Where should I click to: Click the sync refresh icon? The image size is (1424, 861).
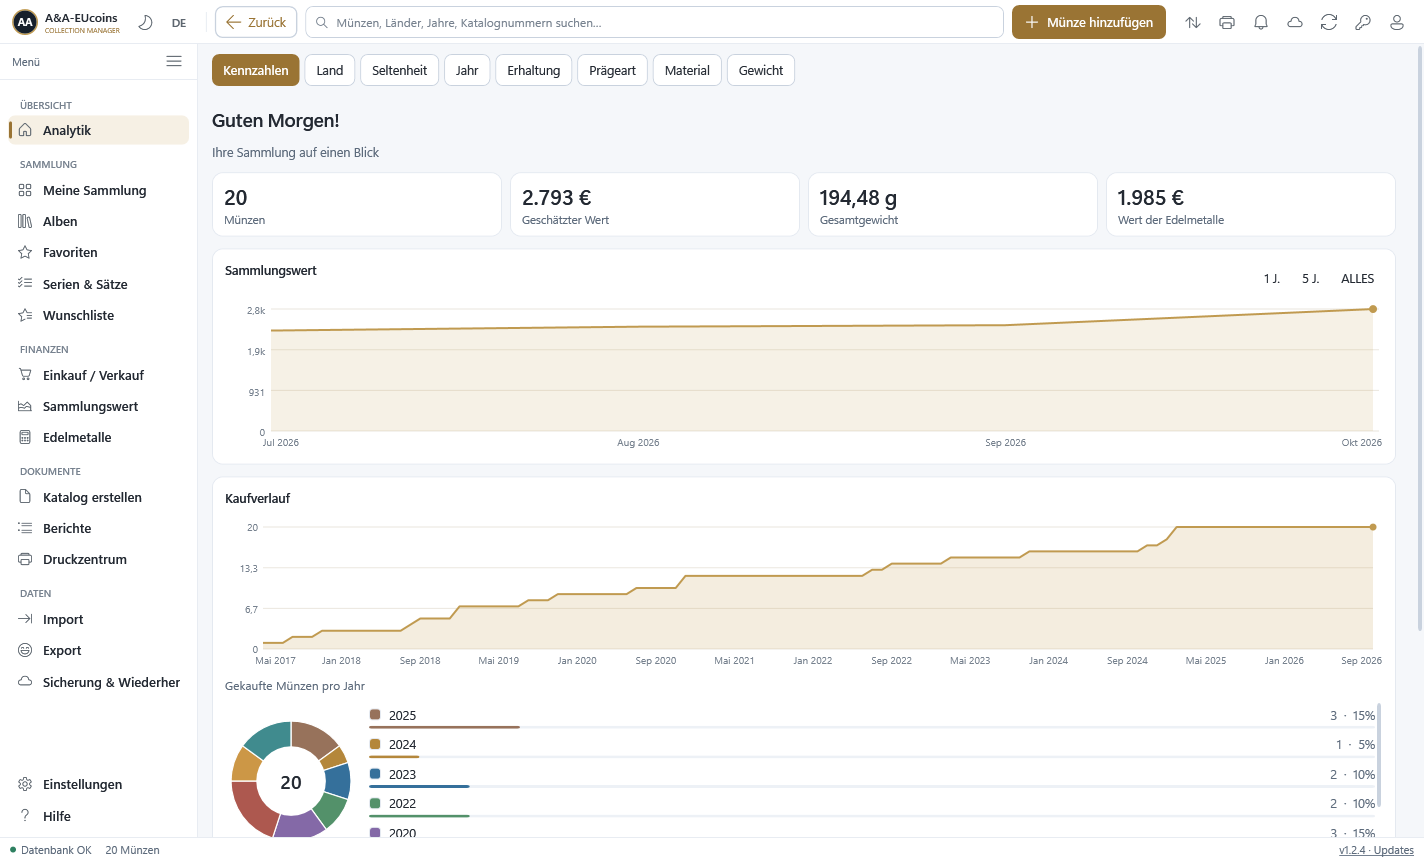(x=1329, y=22)
